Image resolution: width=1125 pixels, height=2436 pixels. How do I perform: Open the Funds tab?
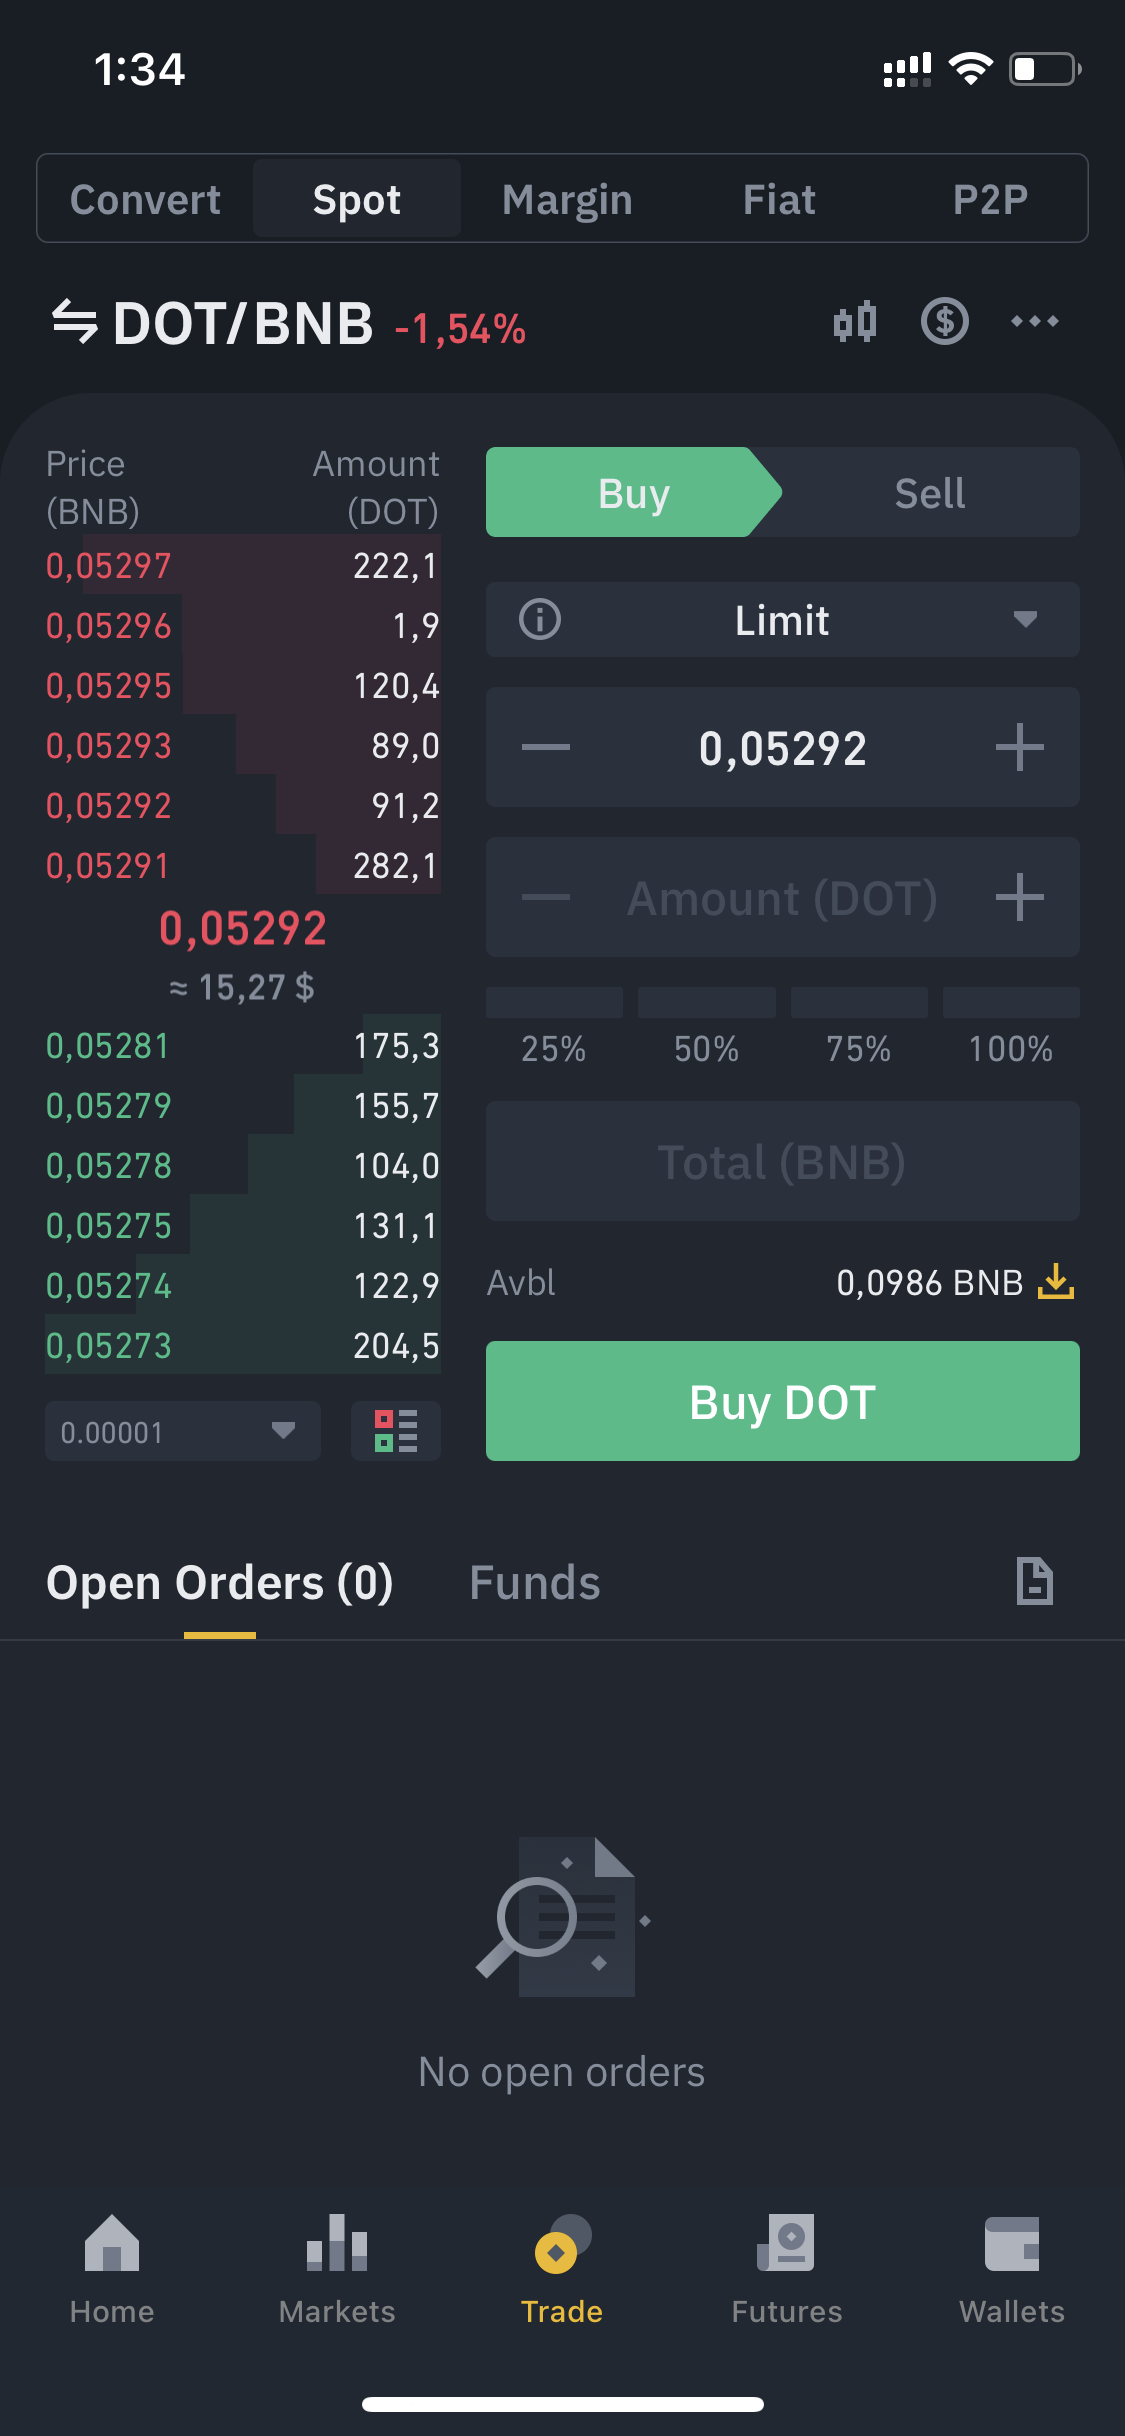(534, 1583)
